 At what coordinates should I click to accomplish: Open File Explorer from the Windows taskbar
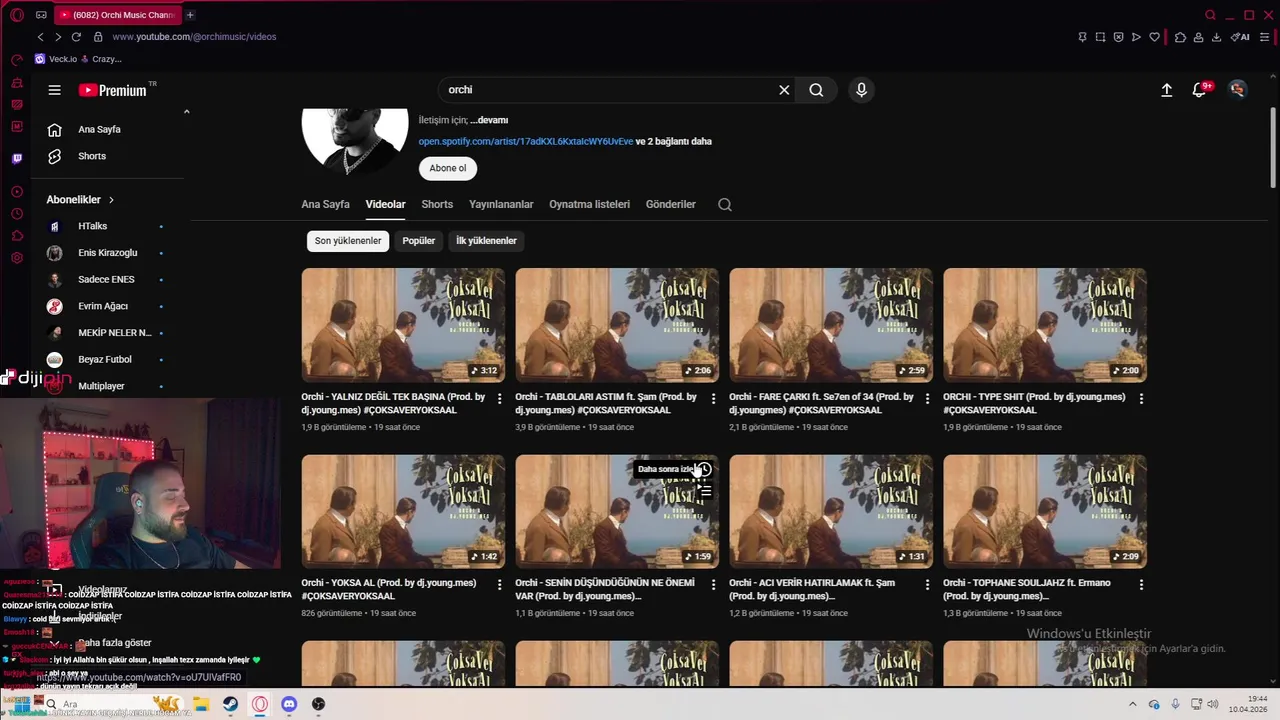pyautogui.click(x=201, y=704)
